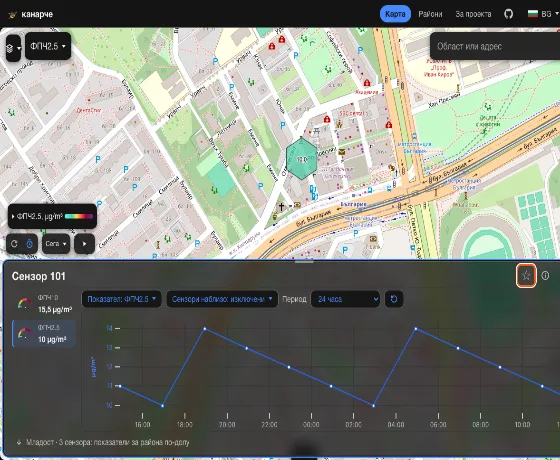
Task: Add Sensor 101 to favorites star
Action: pyautogui.click(x=526, y=275)
